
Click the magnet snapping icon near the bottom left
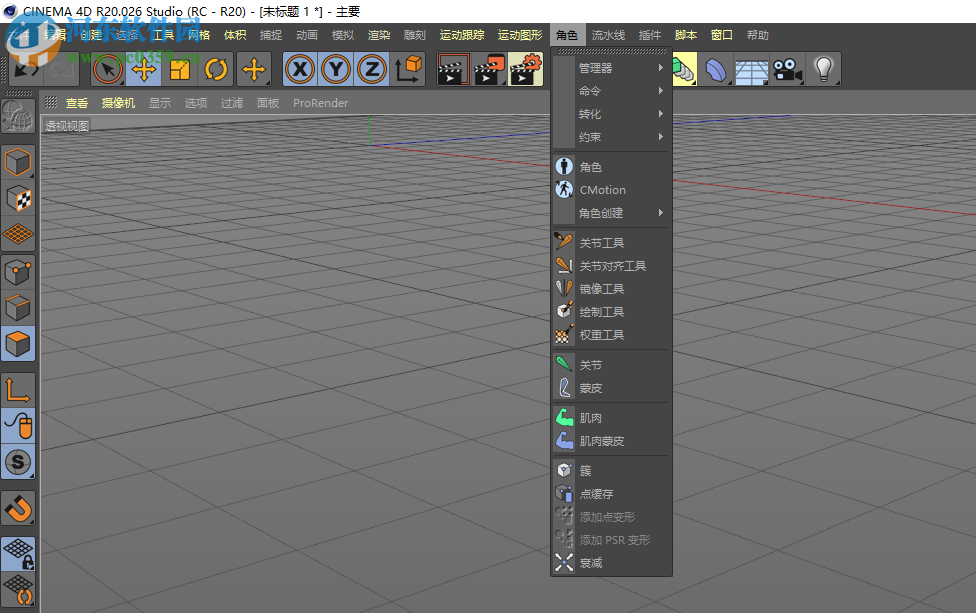click(17, 508)
